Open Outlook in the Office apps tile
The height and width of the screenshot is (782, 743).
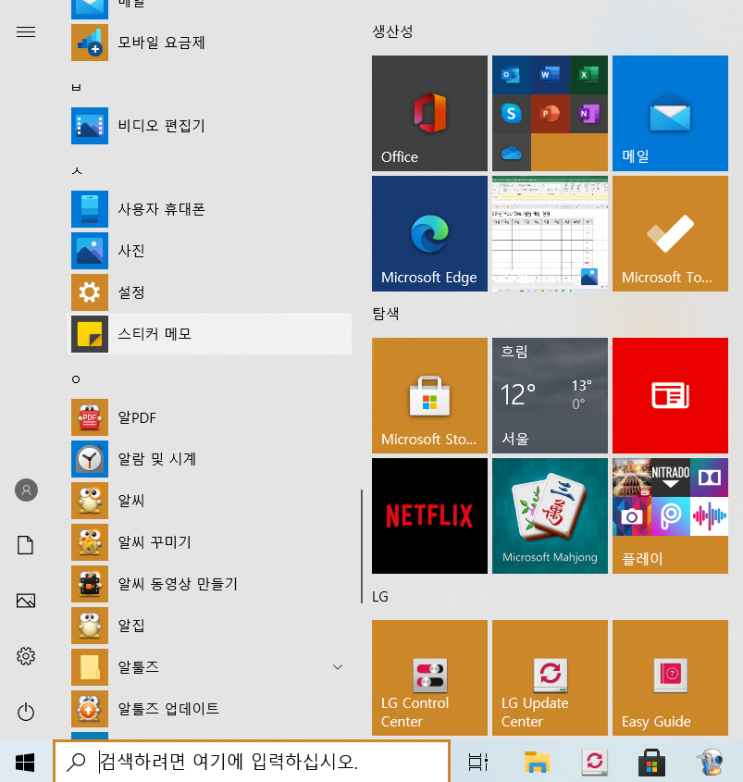pos(511,75)
